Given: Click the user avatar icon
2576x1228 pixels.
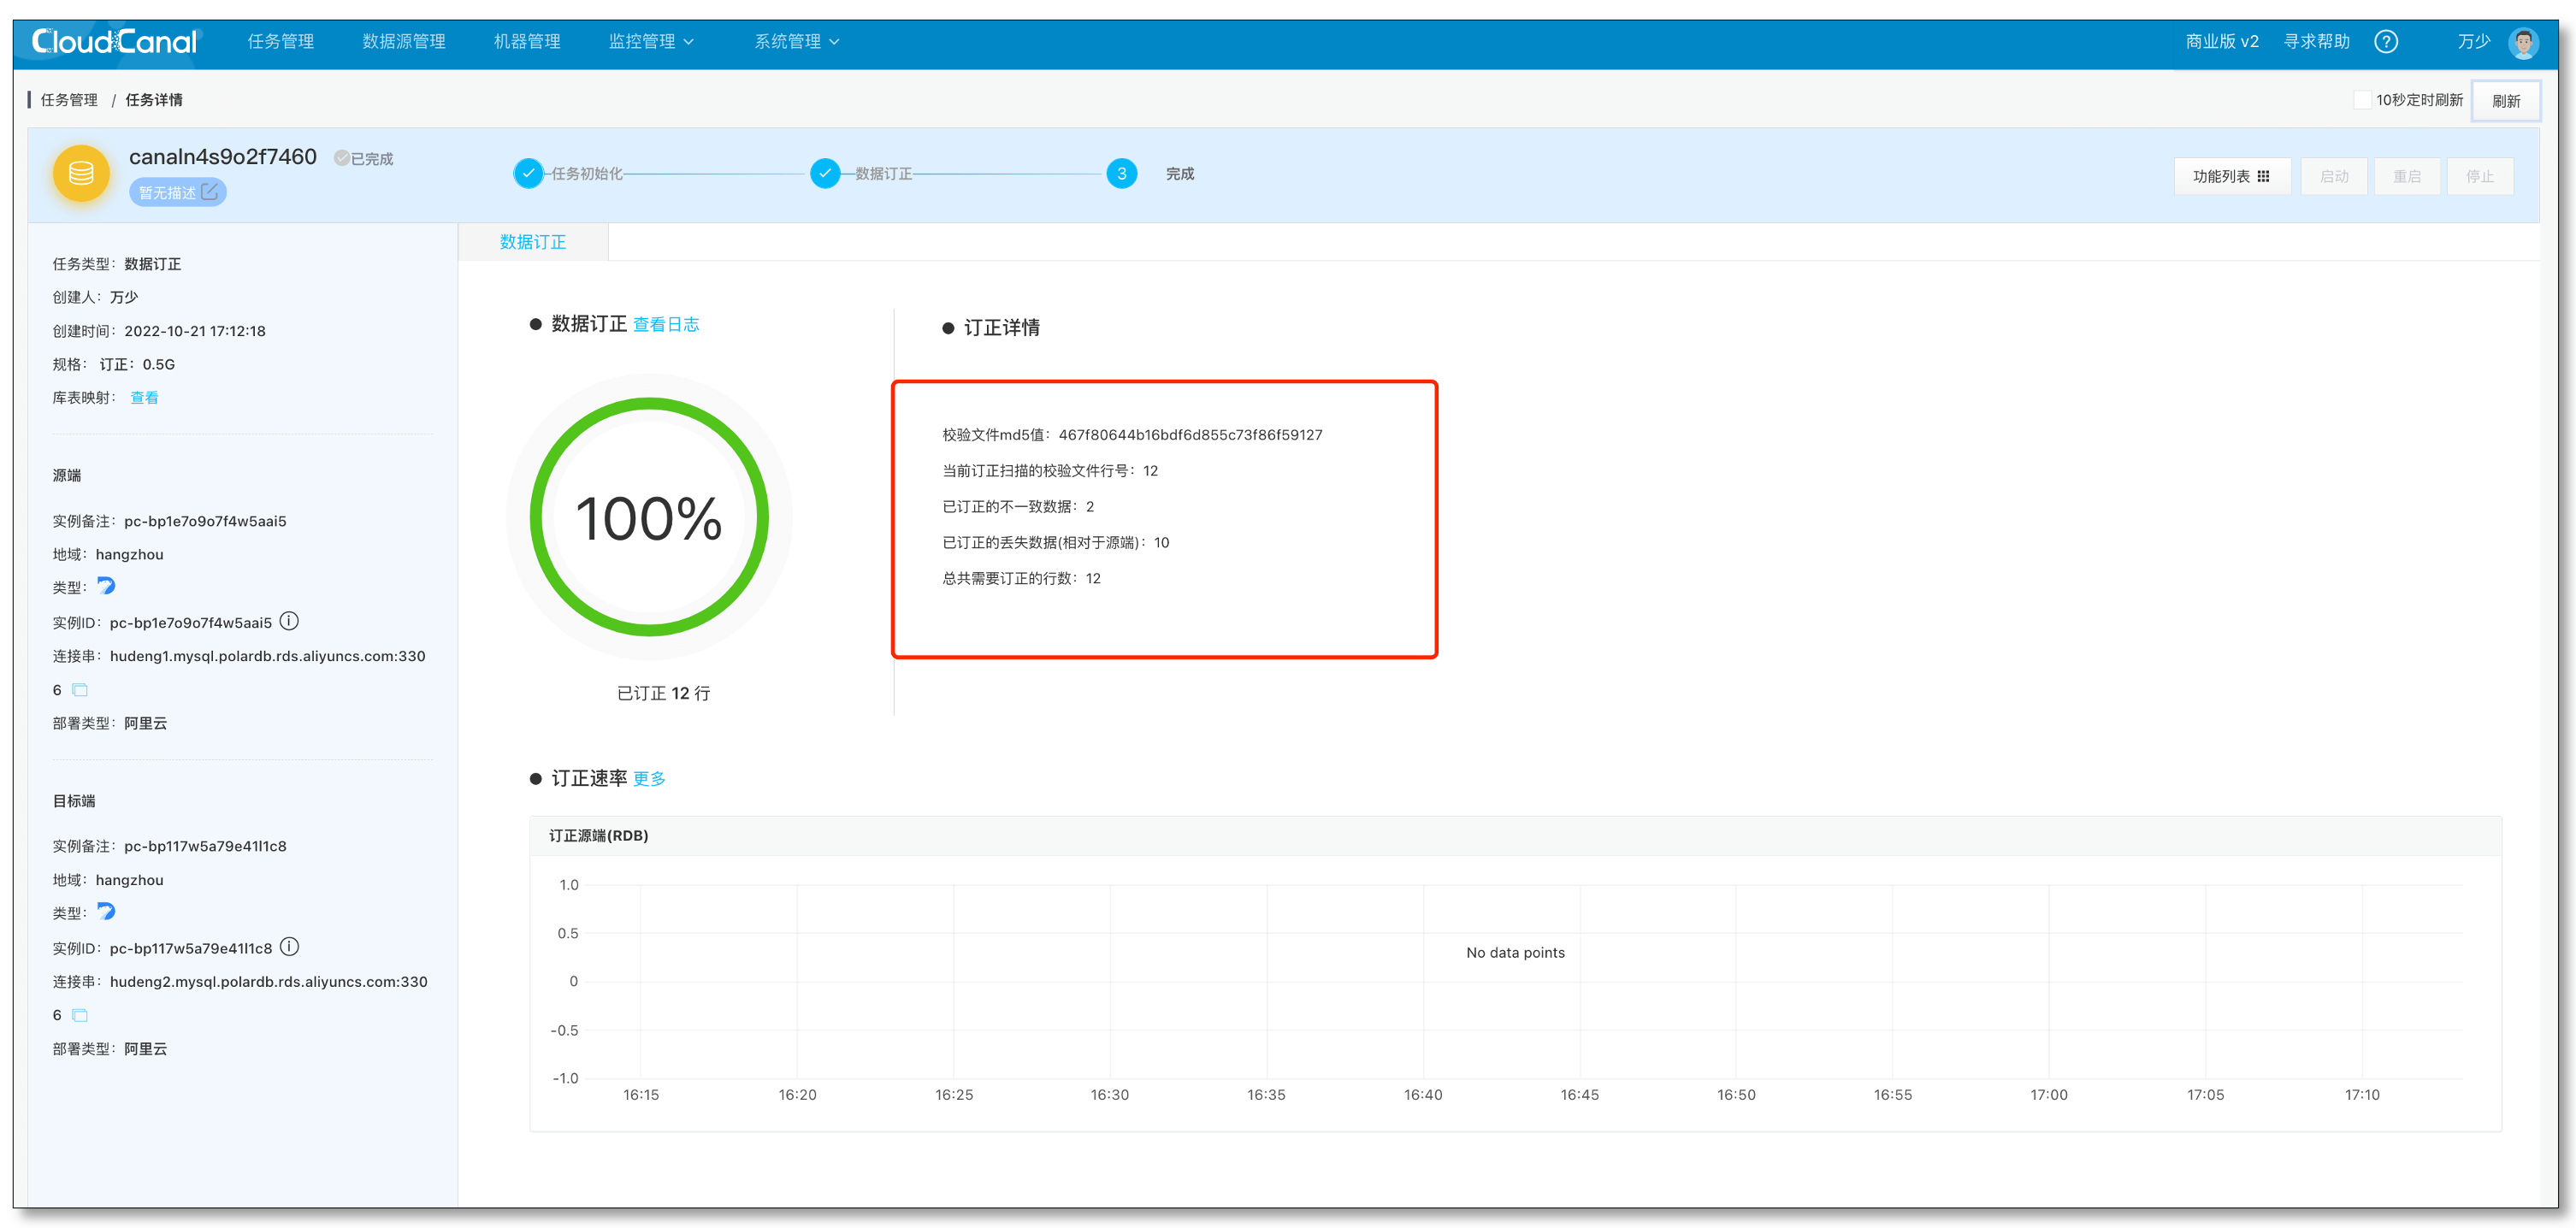Looking at the screenshot, I should tap(2524, 42).
